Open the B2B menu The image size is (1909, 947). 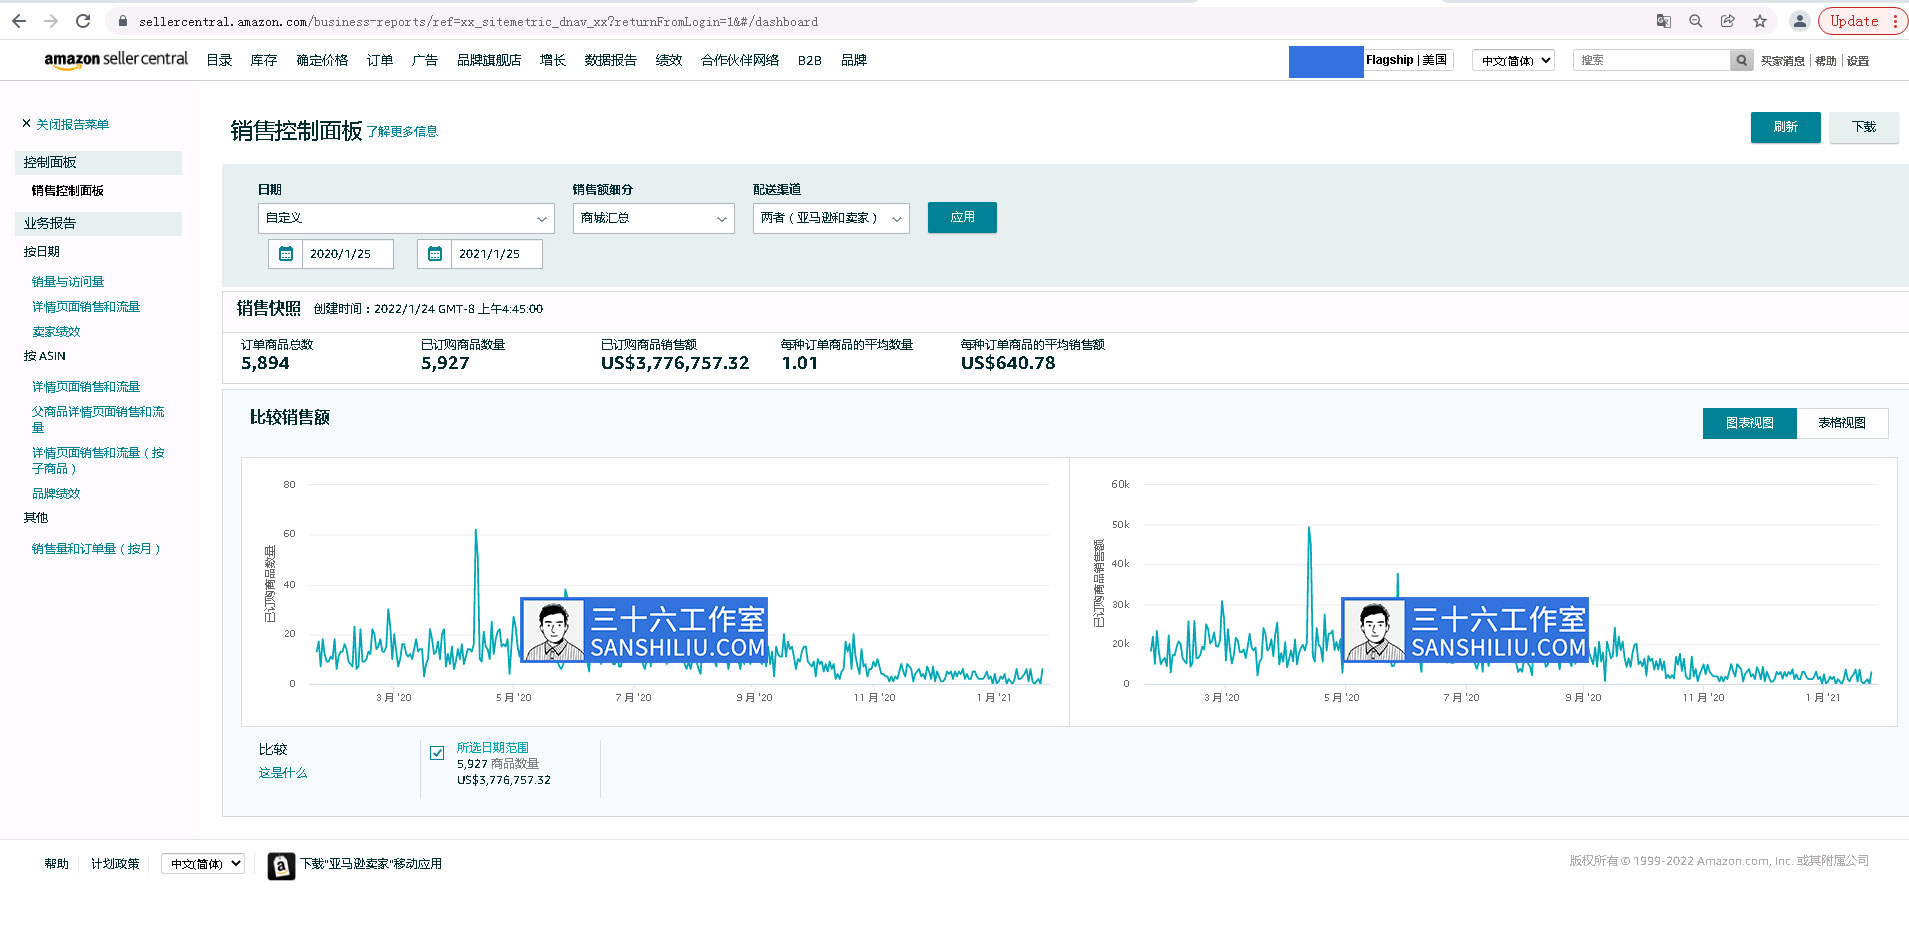pyautogui.click(x=810, y=61)
